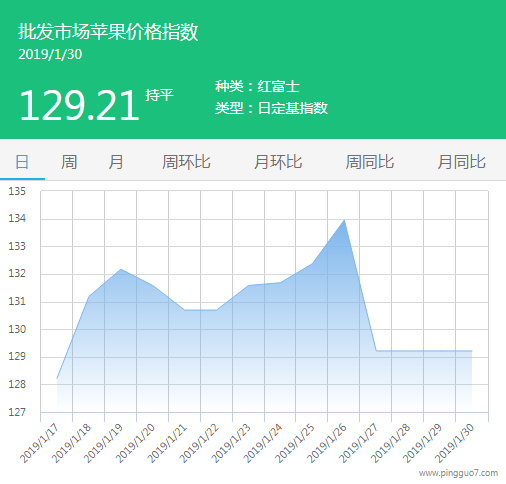The width and height of the screenshot is (506, 484).
Task: Click the y-axis value 130
Action: tap(17, 329)
